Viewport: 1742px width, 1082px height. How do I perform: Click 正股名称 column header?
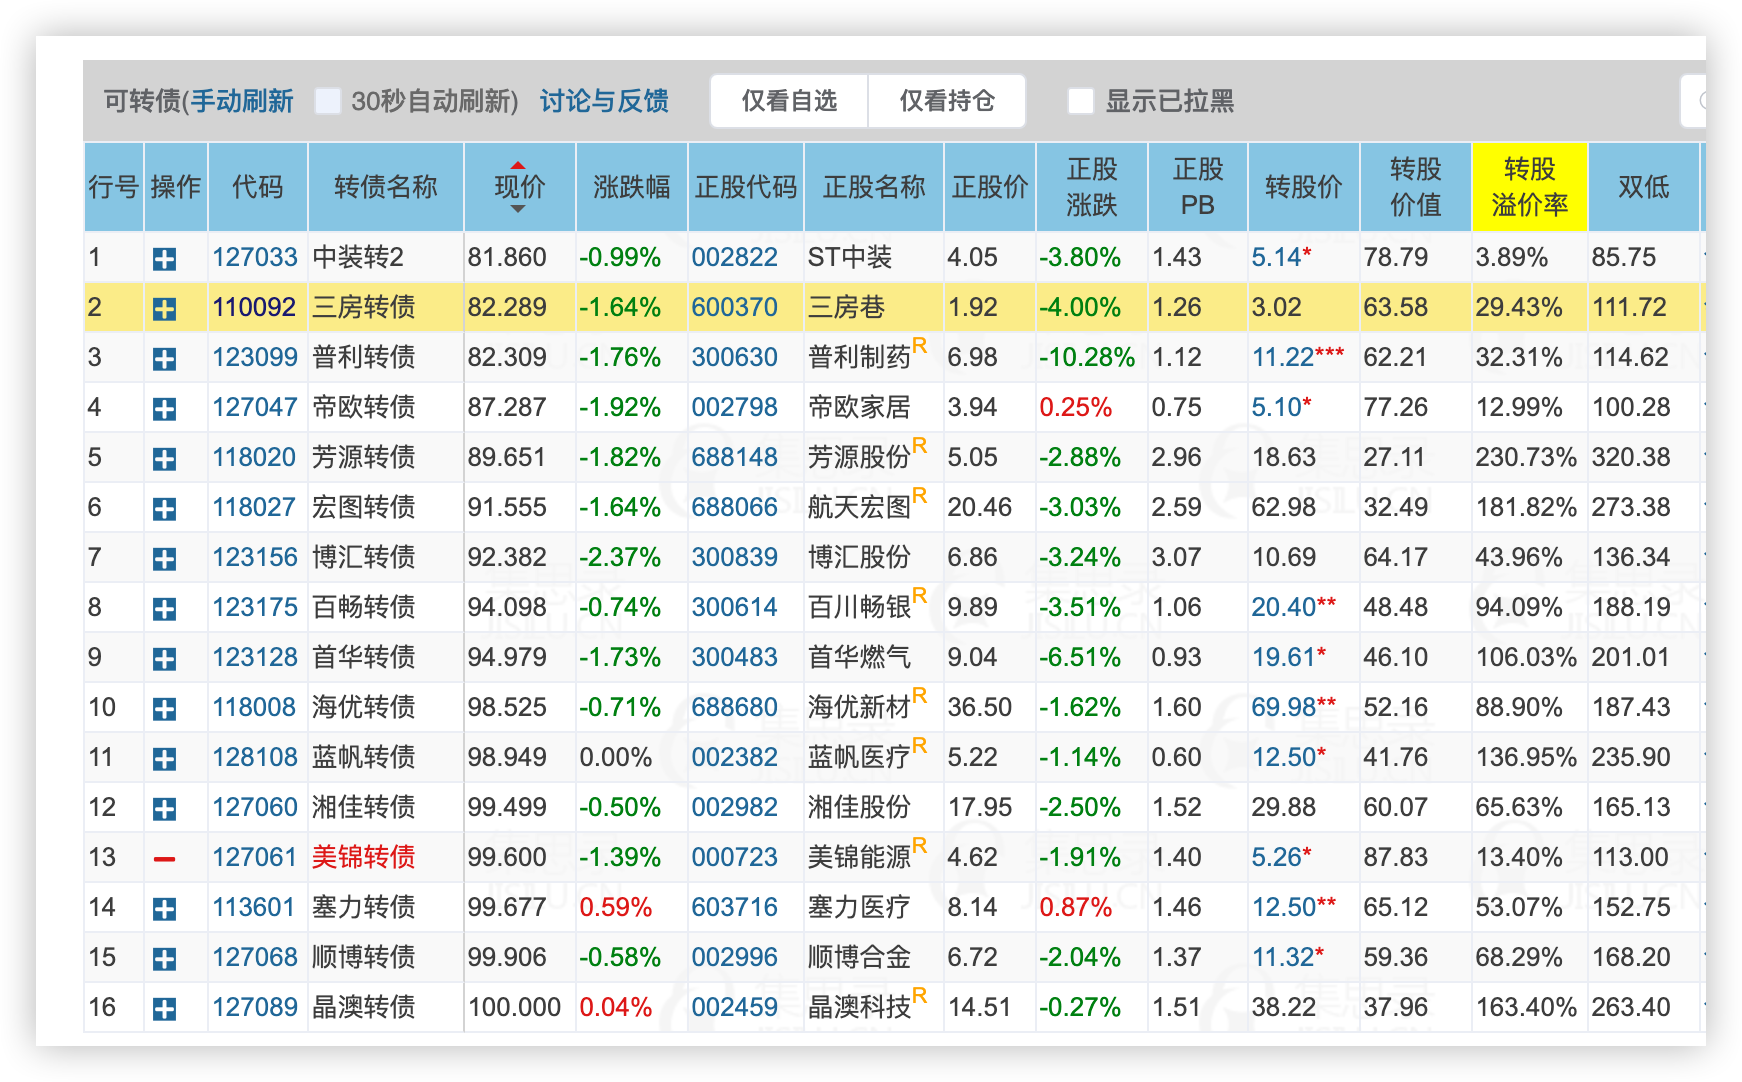[874, 187]
